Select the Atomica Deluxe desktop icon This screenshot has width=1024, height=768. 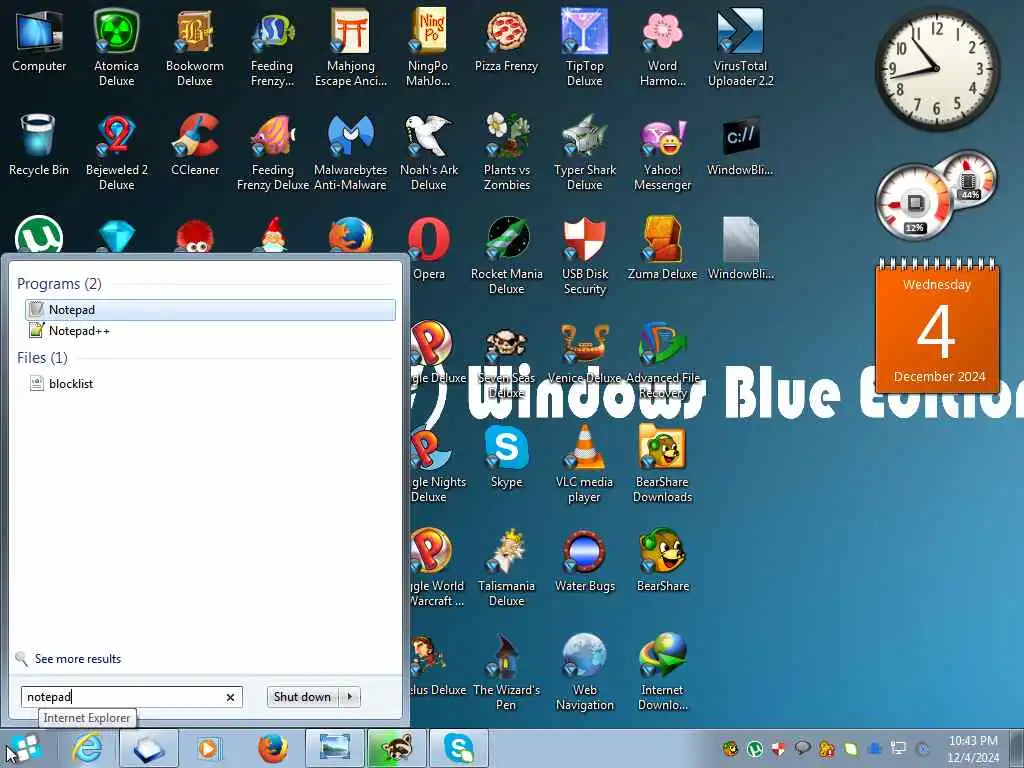coord(116,48)
